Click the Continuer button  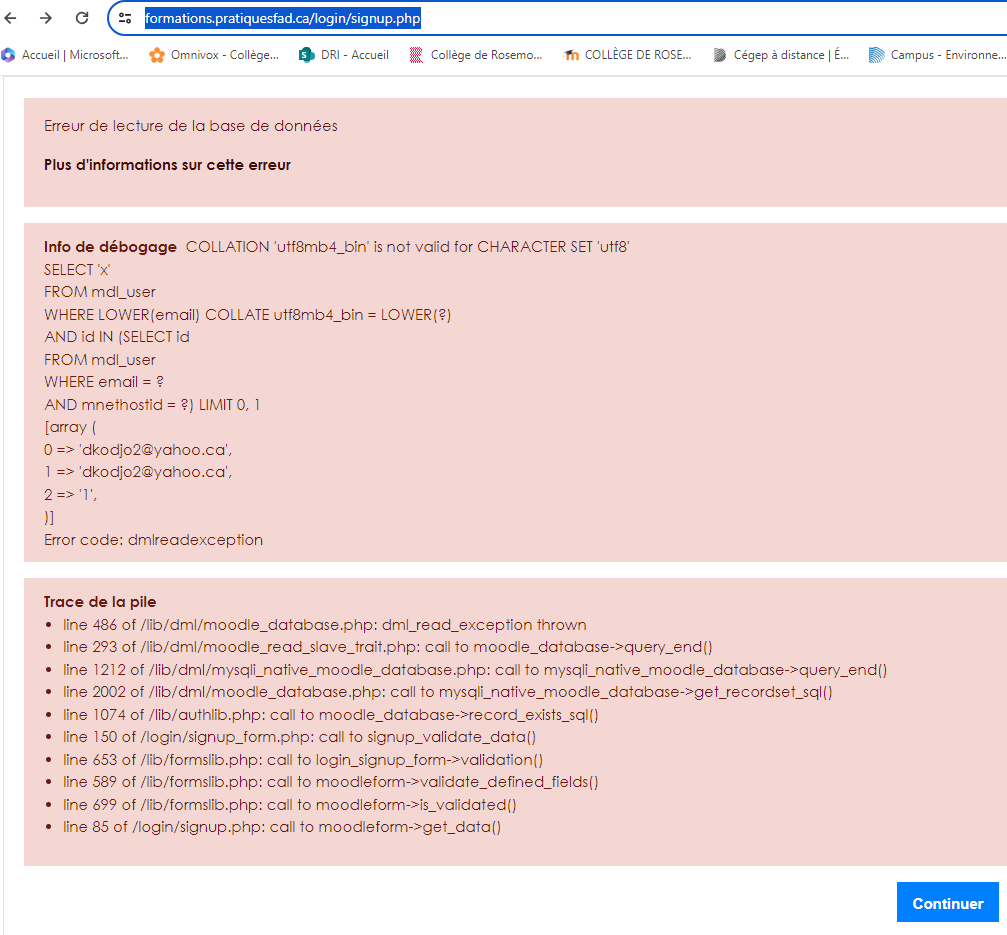click(x=947, y=903)
